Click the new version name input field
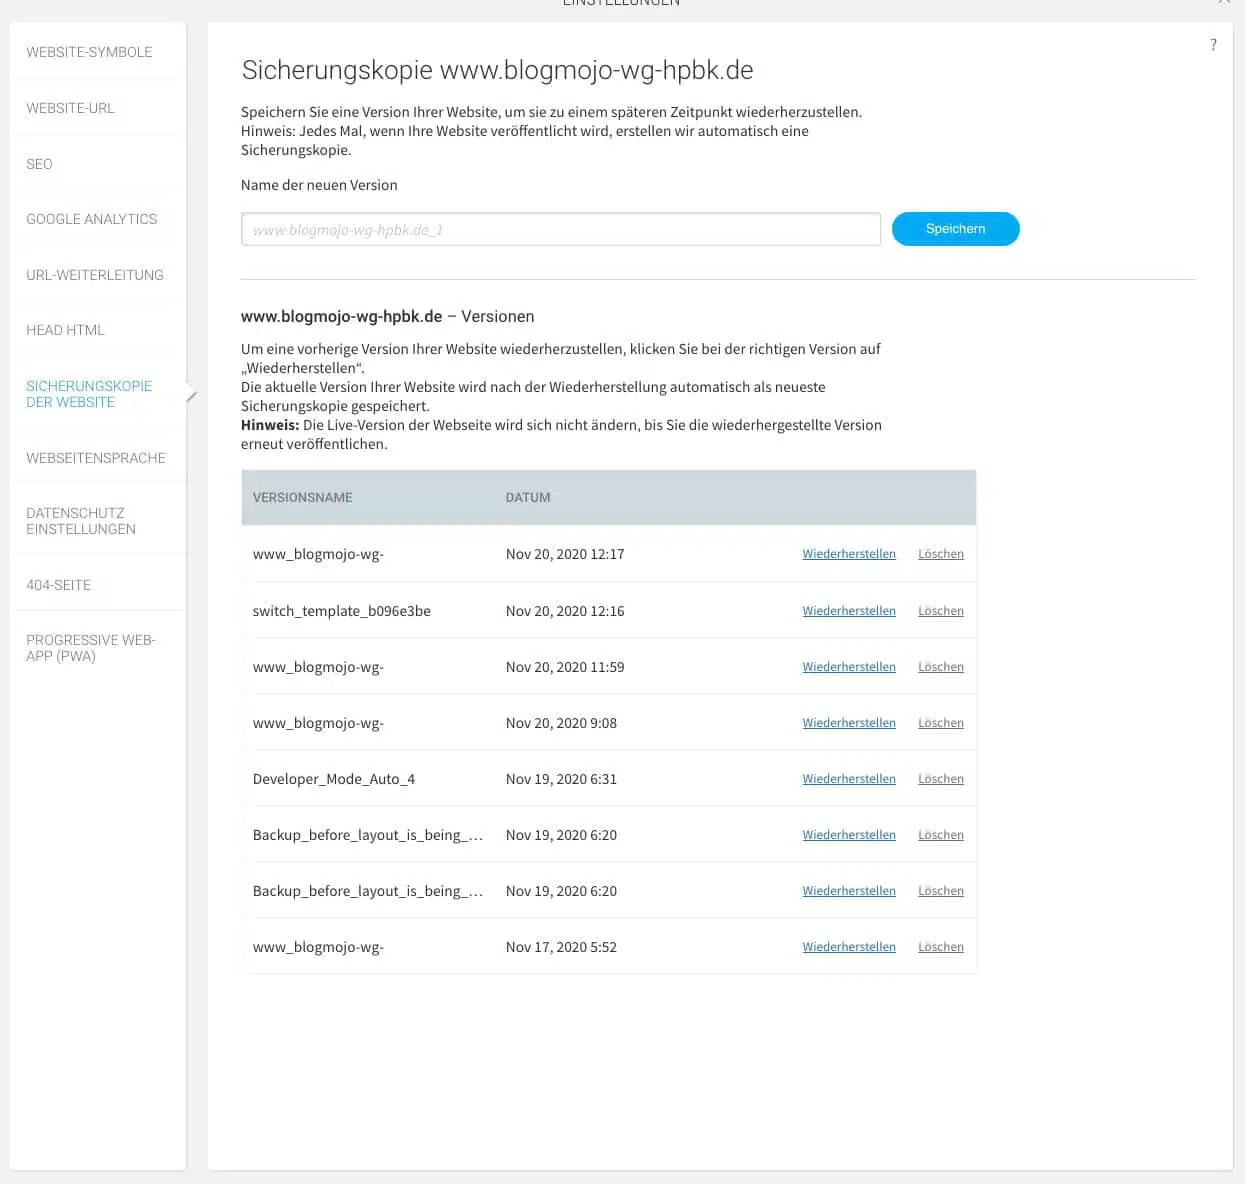 point(560,229)
